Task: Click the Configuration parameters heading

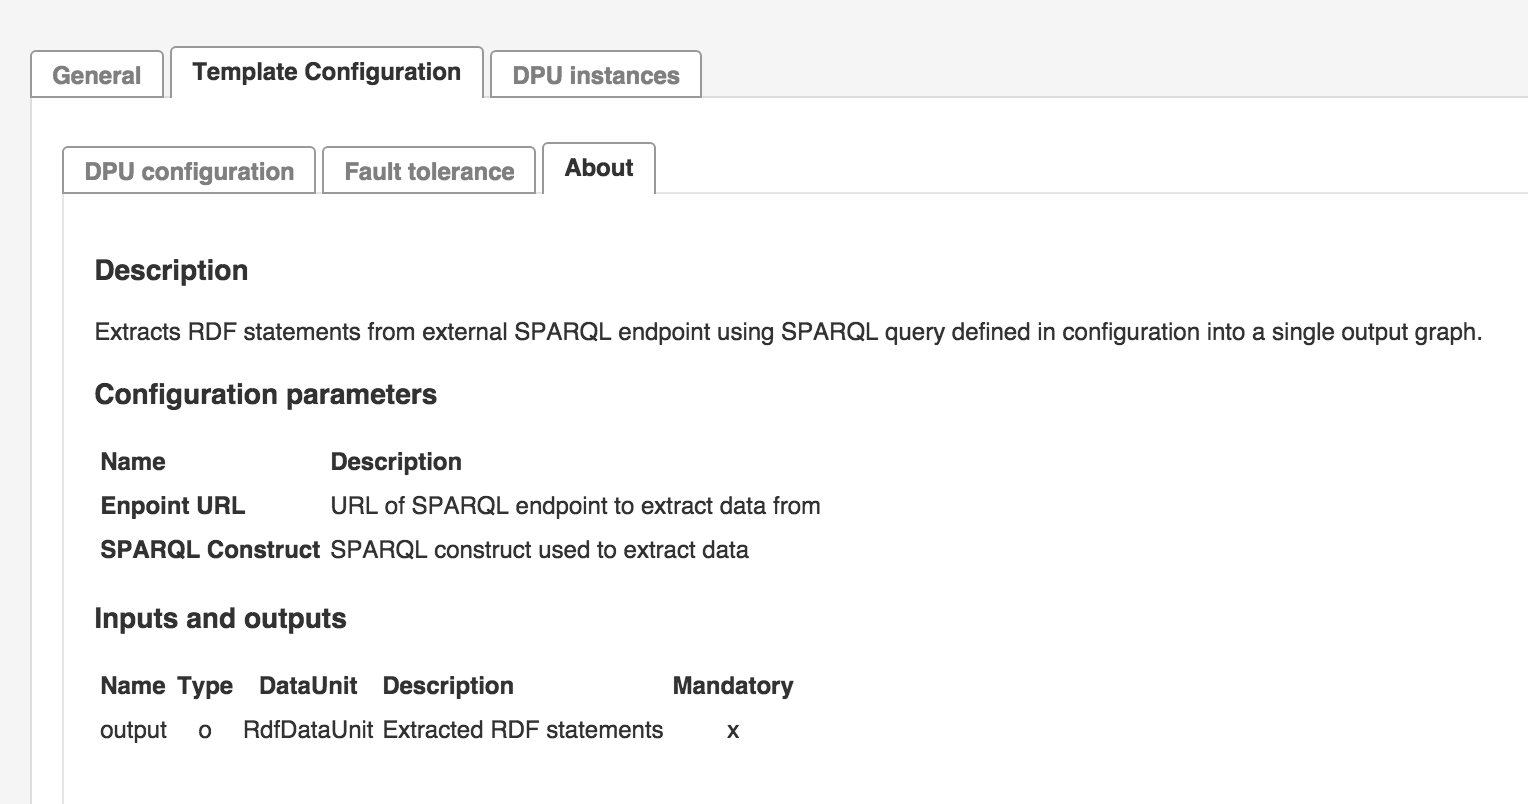Action: tap(265, 394)
